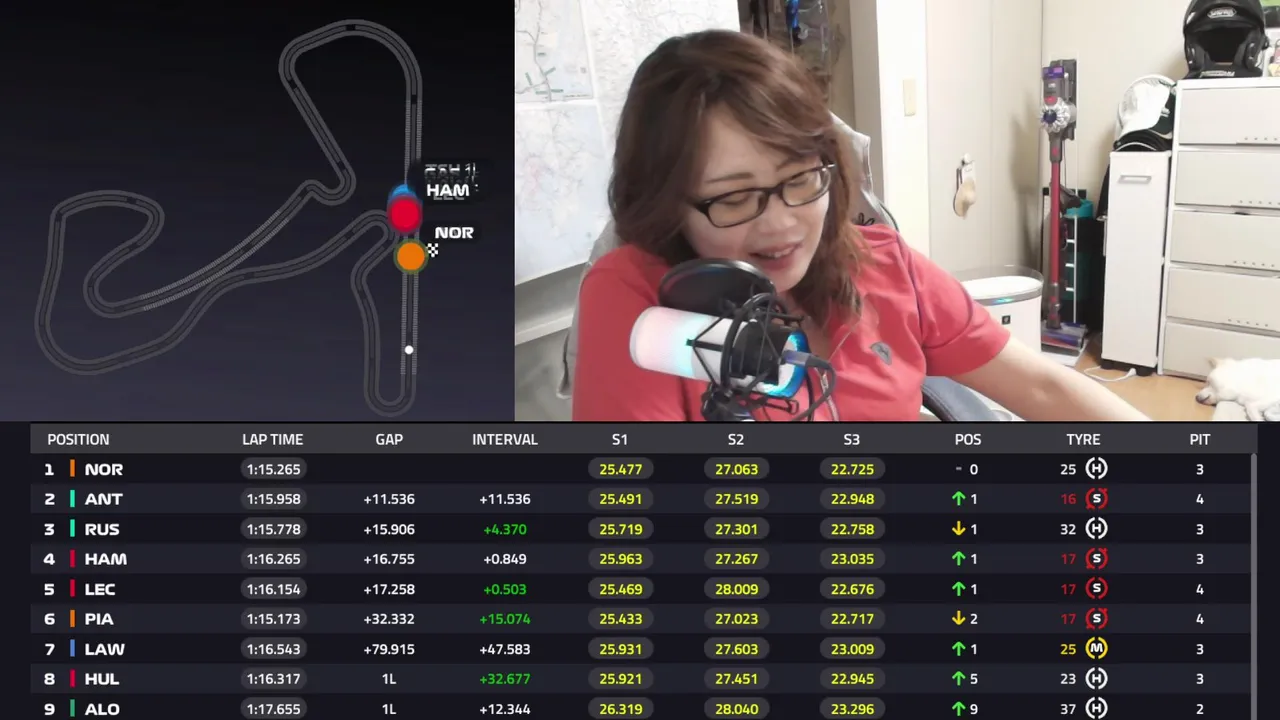Click the yellow down arrow in RUS row
The image size is (1280, 720).
pyautogui.click(x=958, y=529)
